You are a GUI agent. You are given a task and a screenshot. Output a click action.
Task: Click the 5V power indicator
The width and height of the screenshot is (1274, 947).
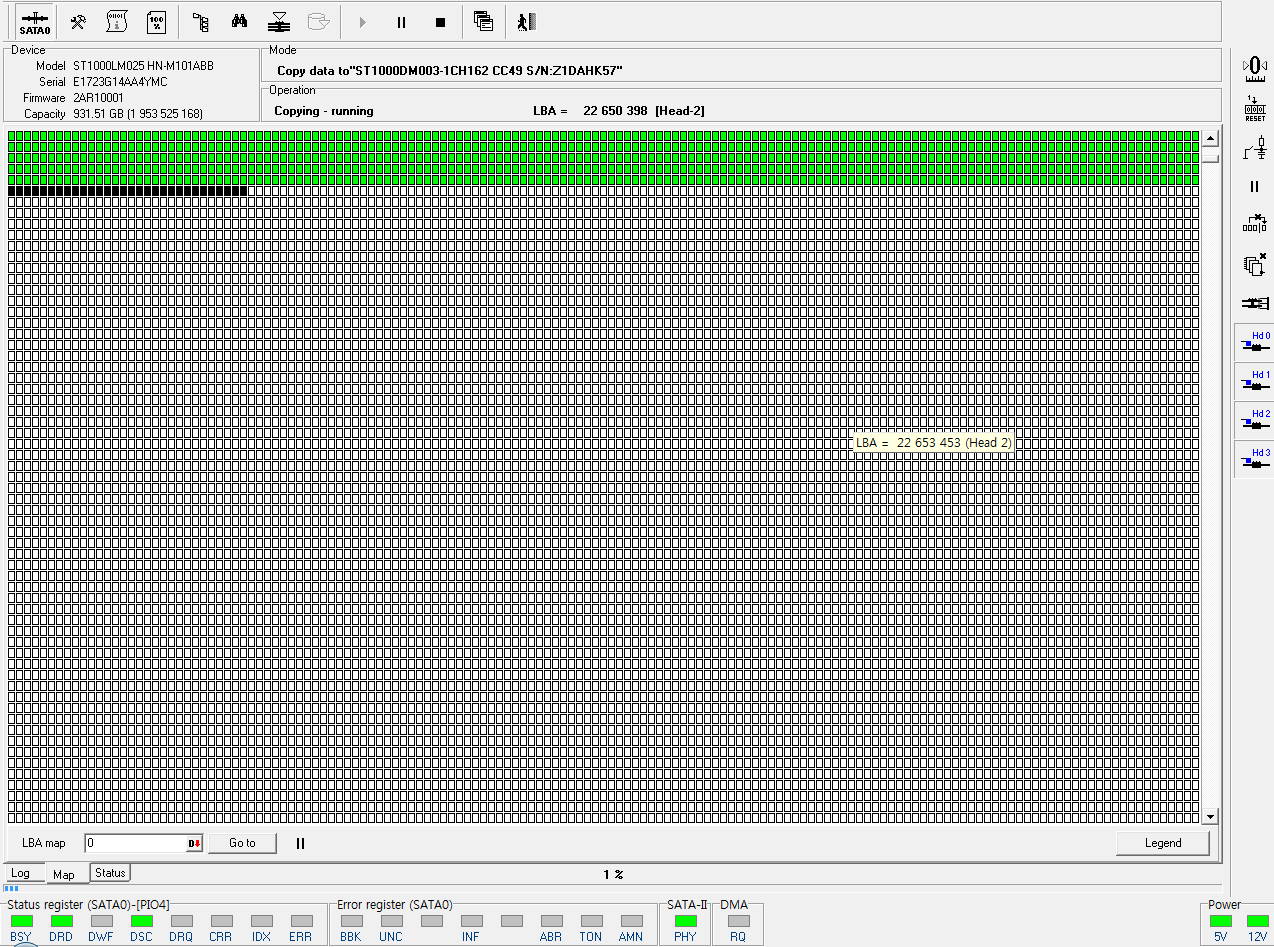[x=1220, y=920]
